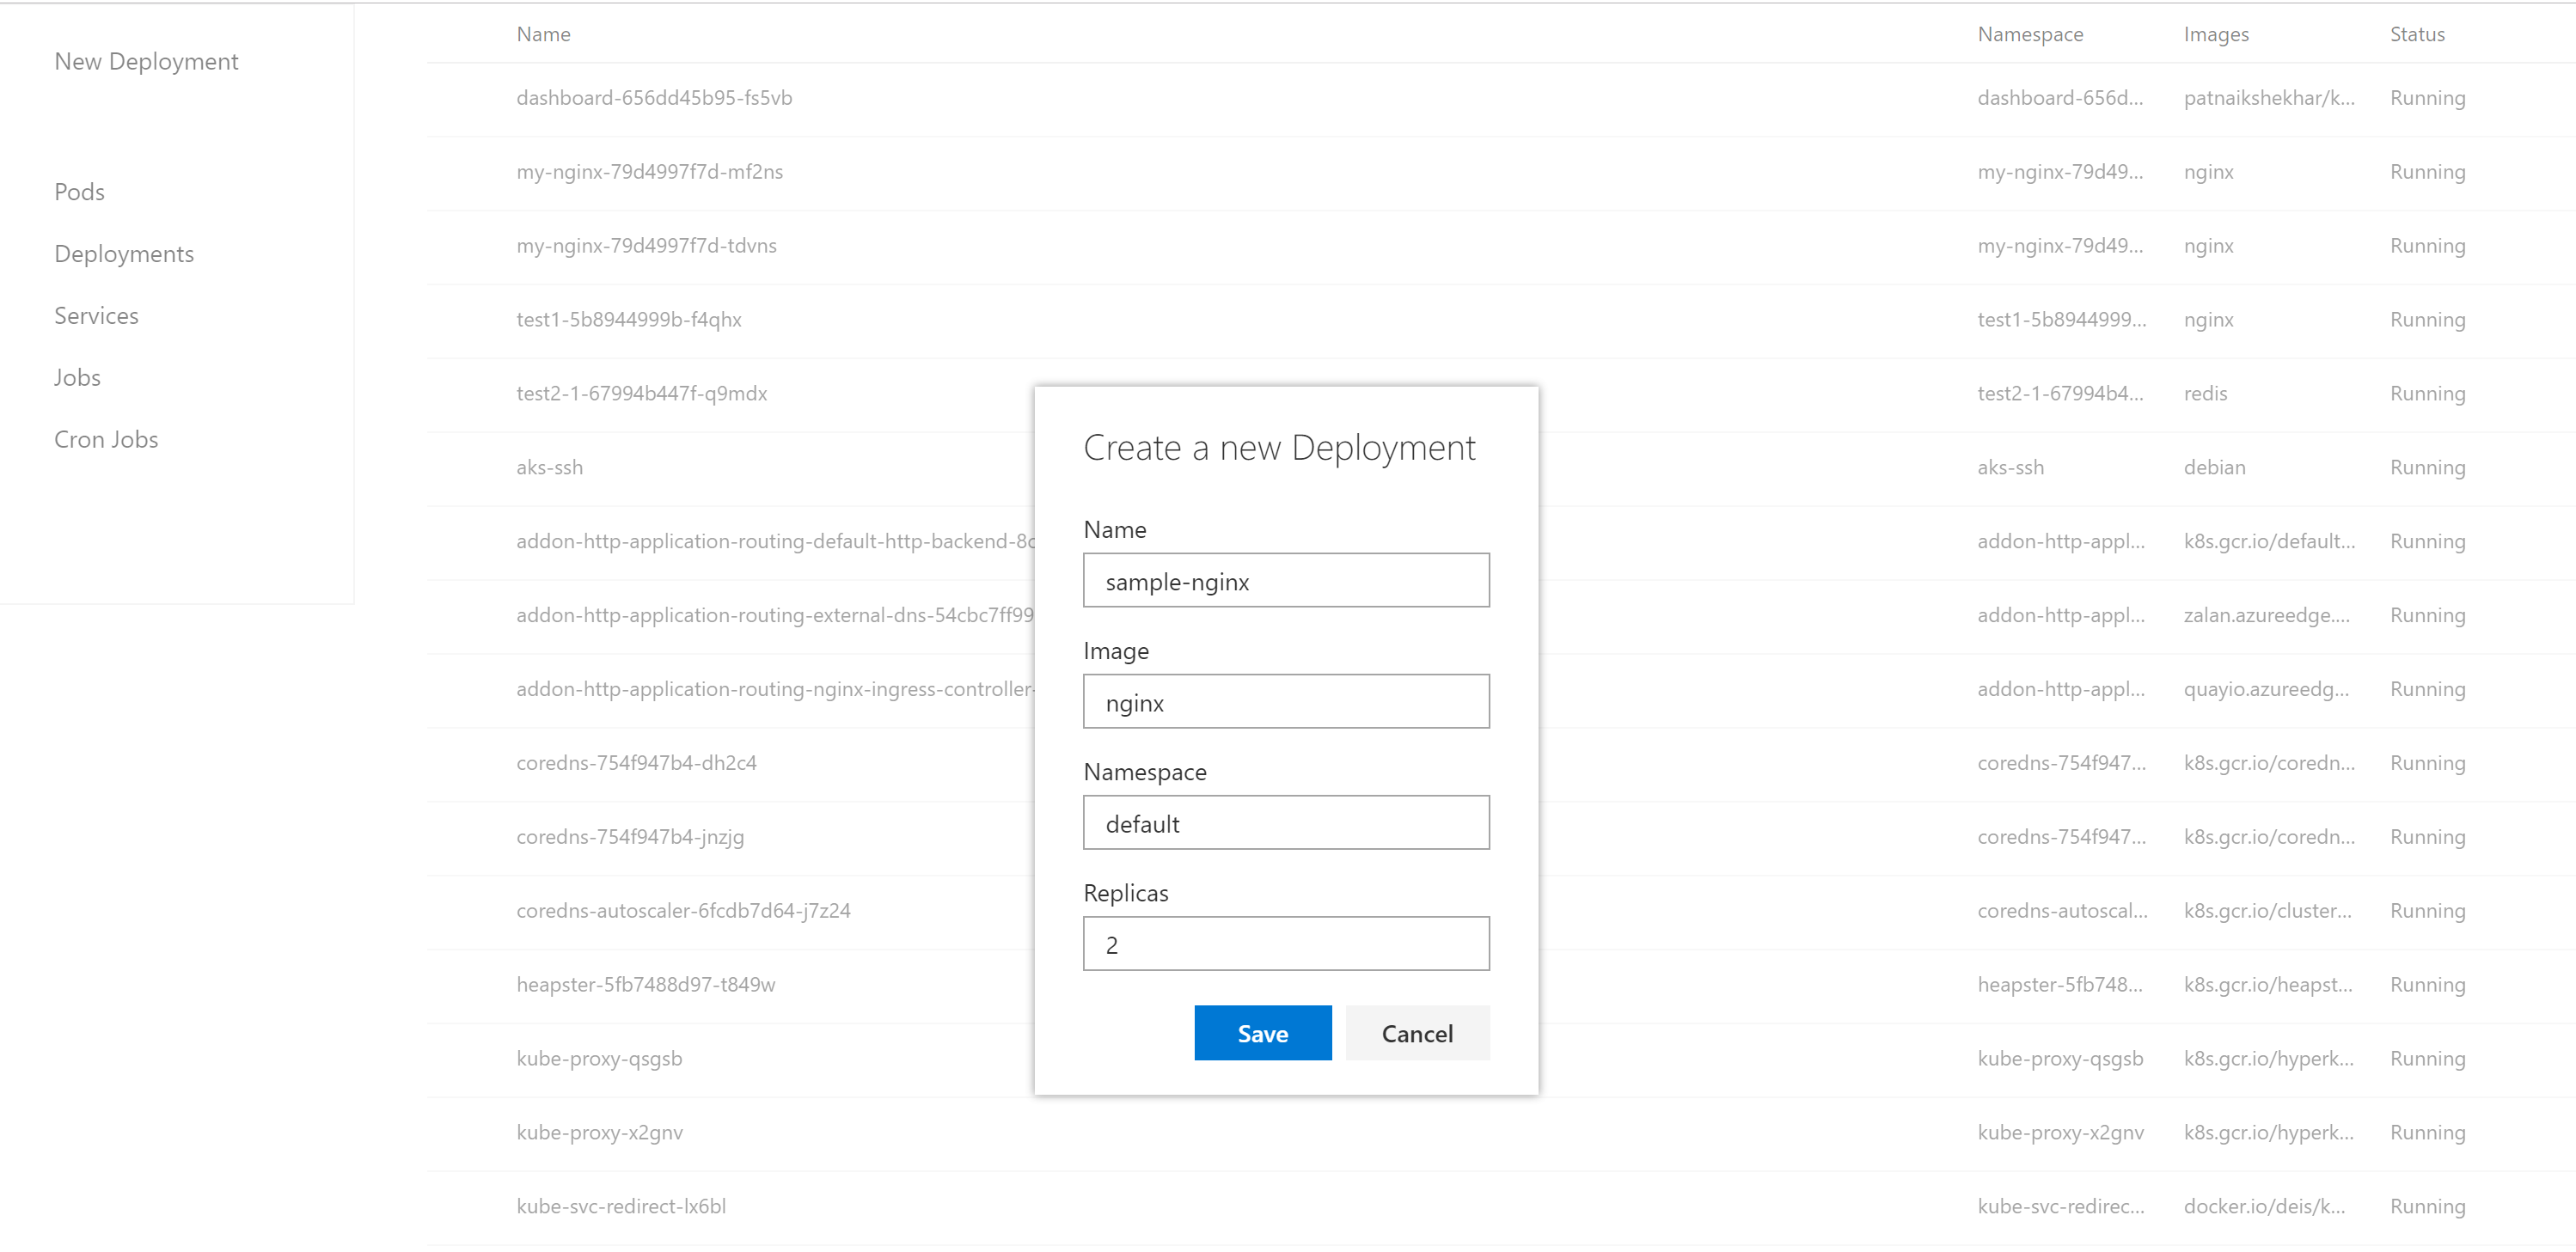Click the Image field containing nginx
This screenshot has width=2576, height=1252.
pos(1286,701)
